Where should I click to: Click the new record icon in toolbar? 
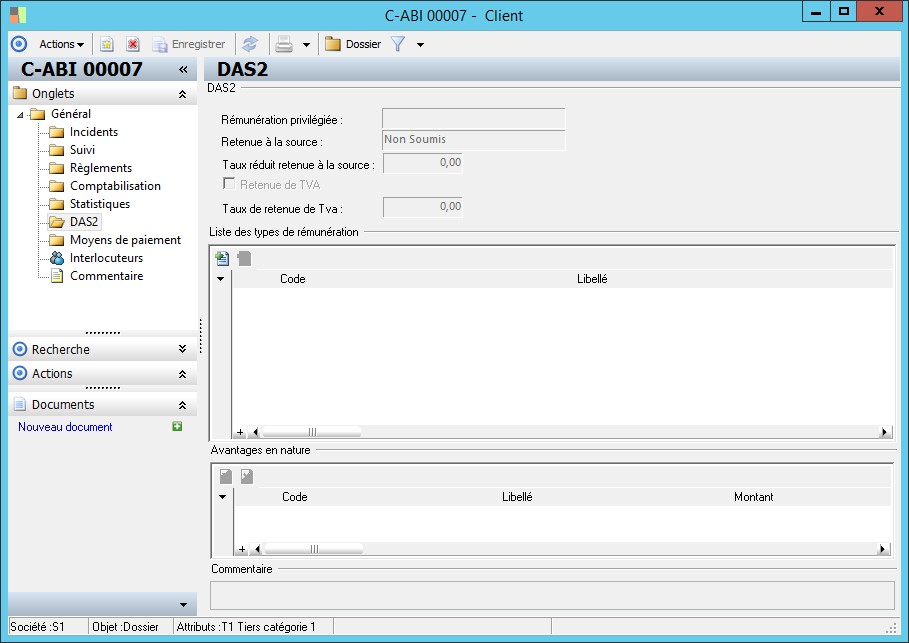click(x=107, y=44)
